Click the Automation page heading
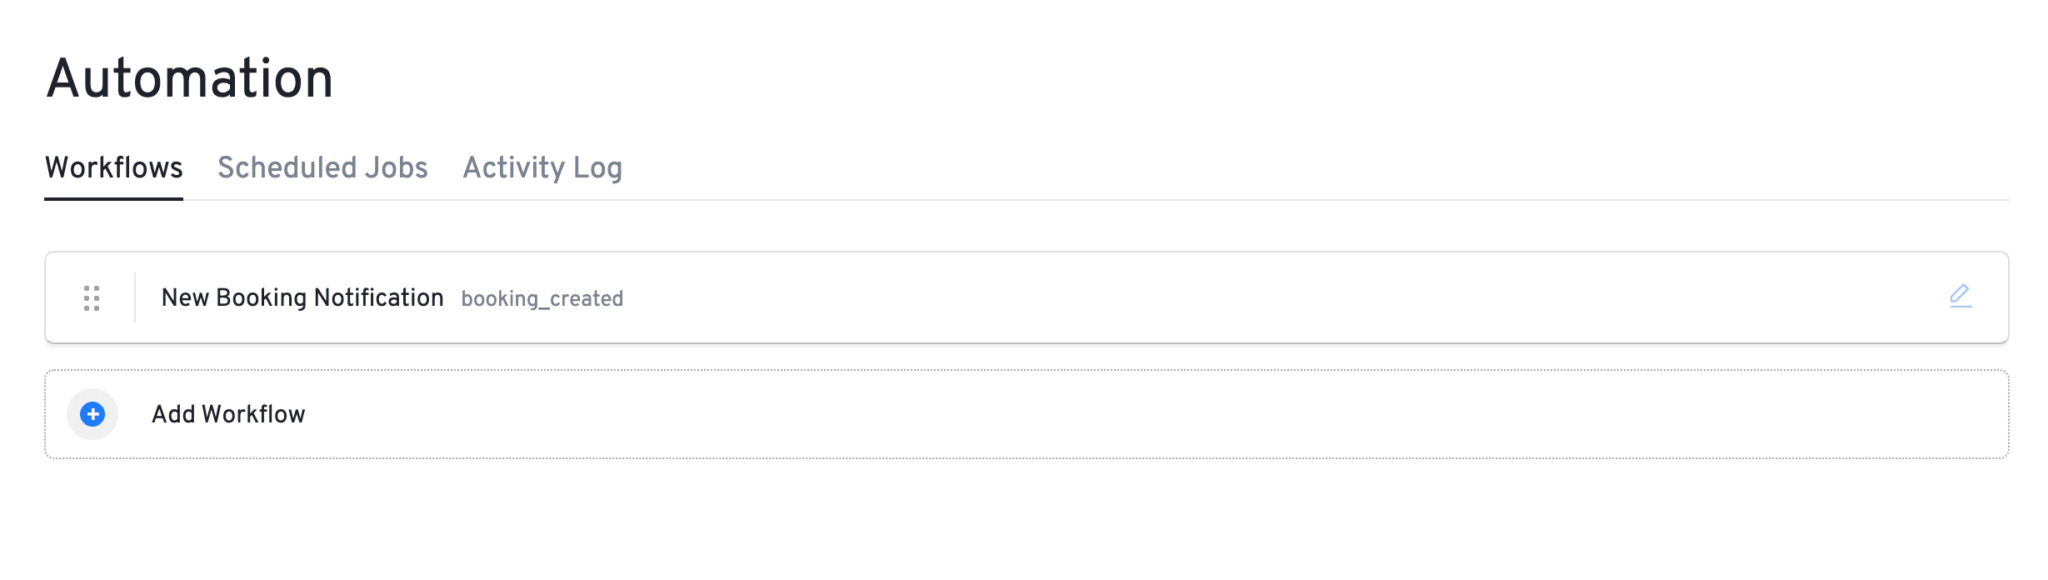Image resolution: width=2048 pixels, height=580 pixels. [x=190, y=78]
